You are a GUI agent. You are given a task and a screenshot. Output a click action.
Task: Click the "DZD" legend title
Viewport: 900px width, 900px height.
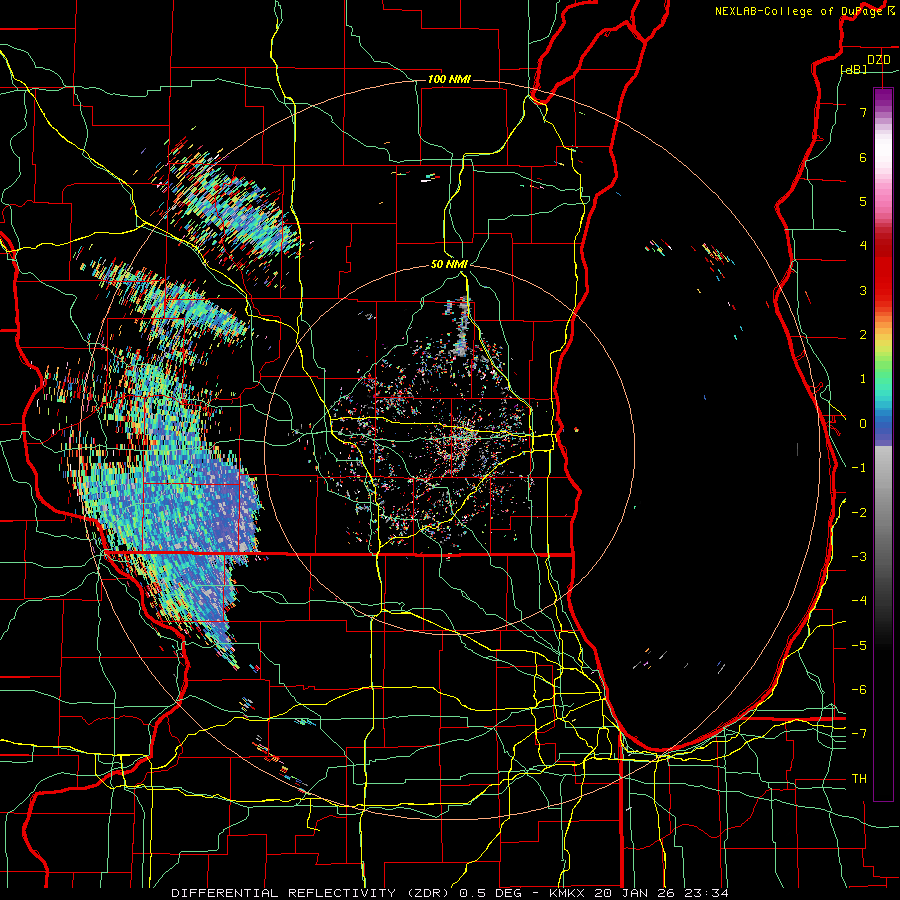878,60
